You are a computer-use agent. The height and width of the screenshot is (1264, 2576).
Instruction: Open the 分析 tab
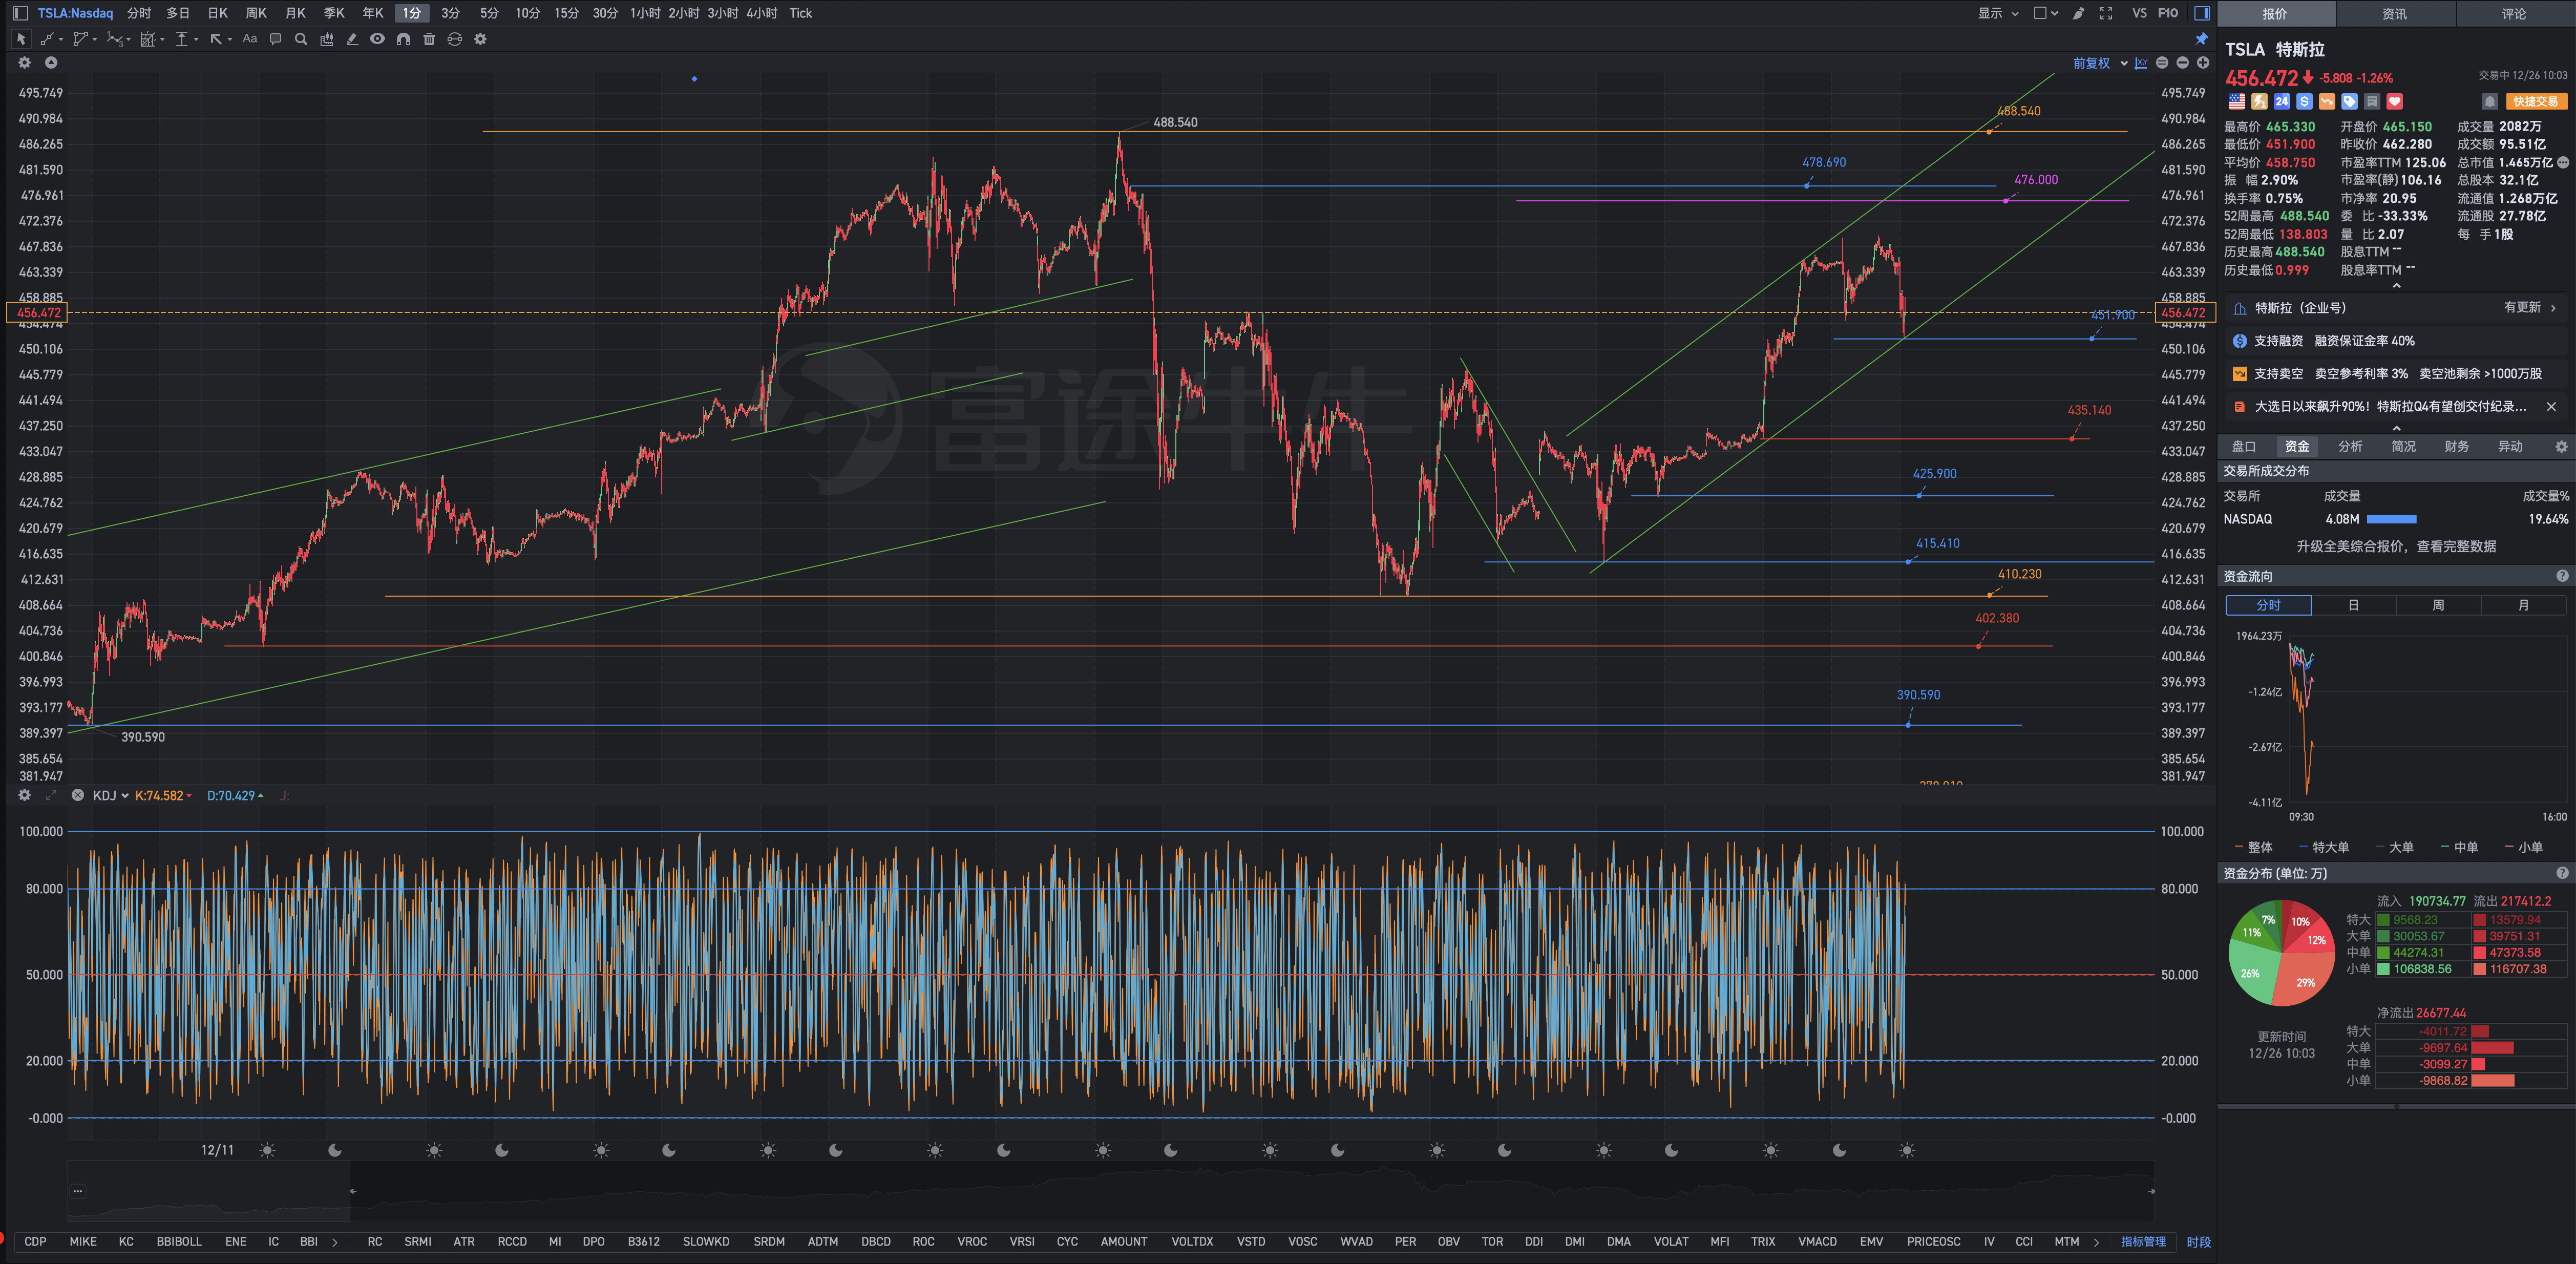click(x=2350, y=446)
